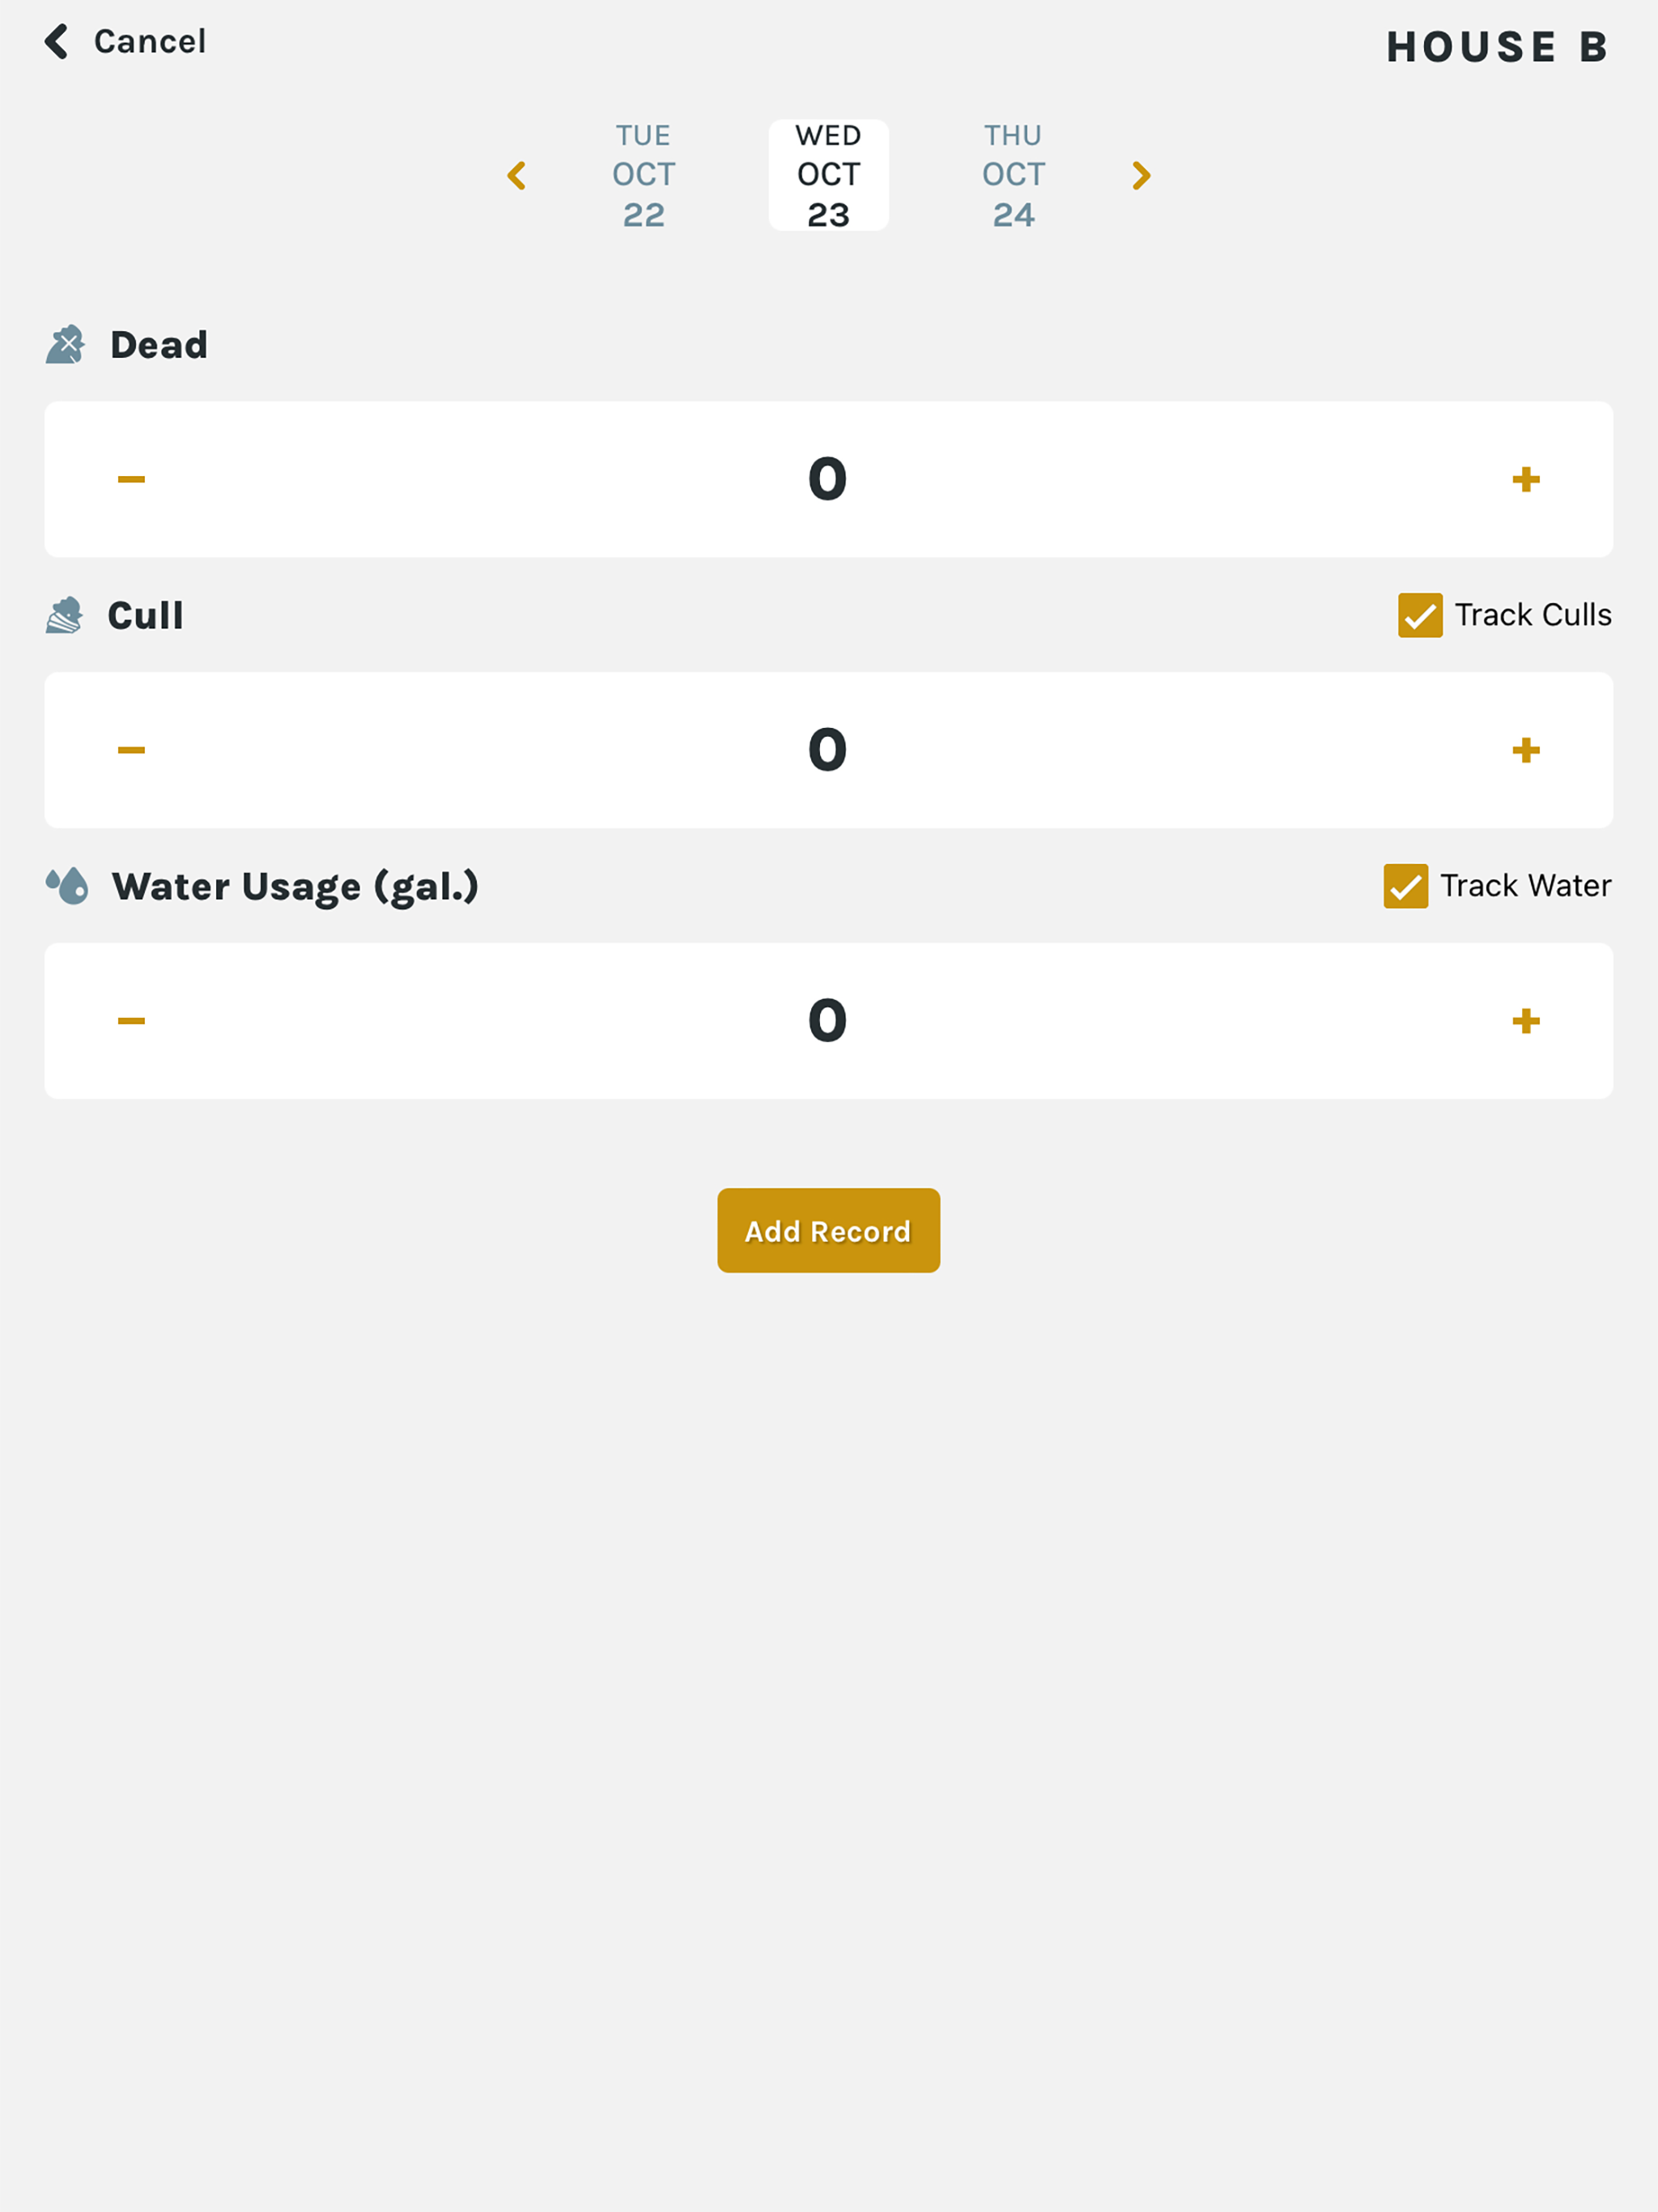Select the THU OCT 24 date
Image resolution: width=1658 pixels, height=2212 pixels.
1014,175
